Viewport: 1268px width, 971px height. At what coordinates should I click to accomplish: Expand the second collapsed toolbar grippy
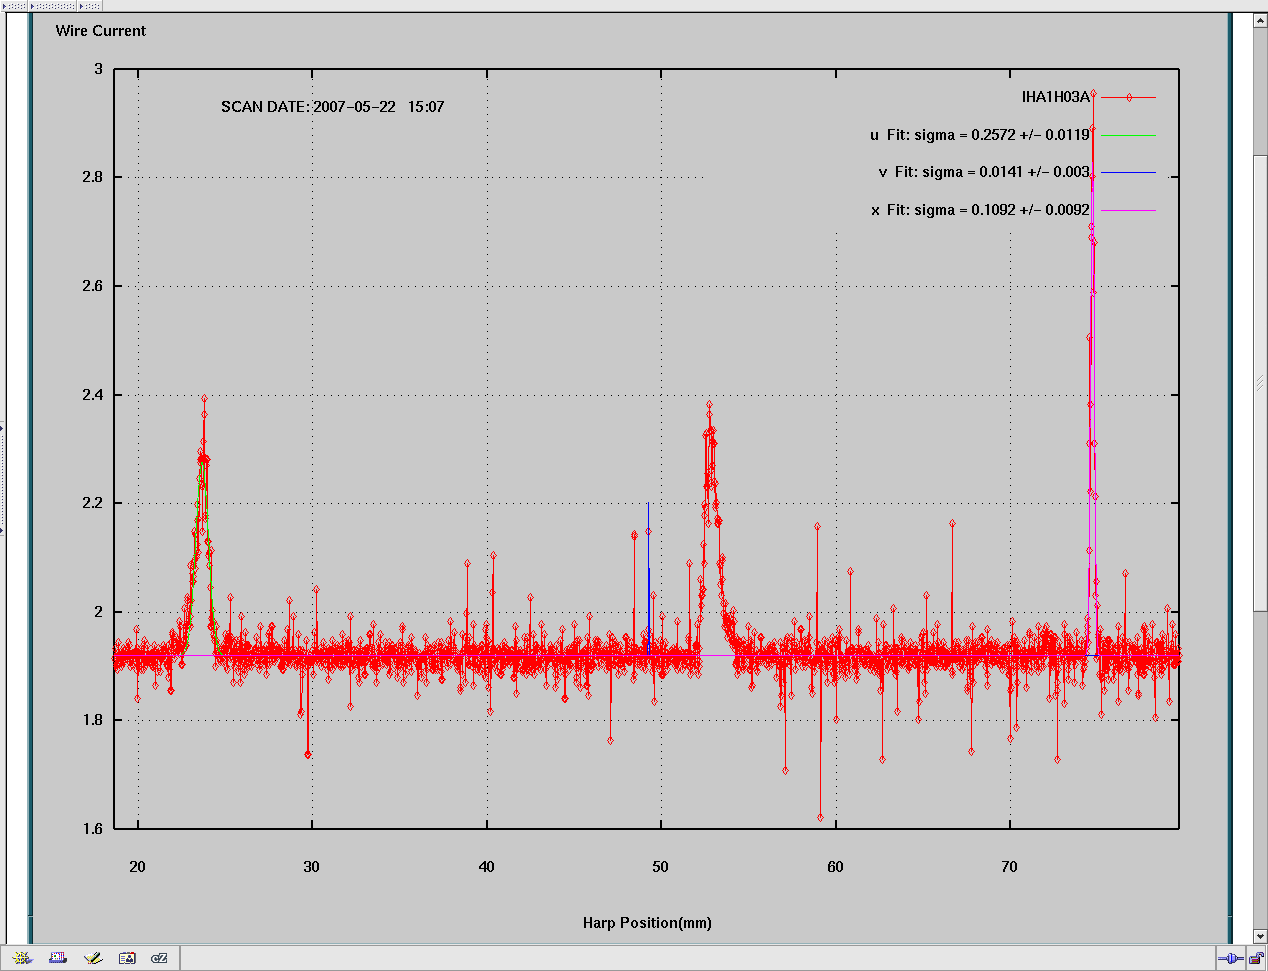click(x=53, y=6)
